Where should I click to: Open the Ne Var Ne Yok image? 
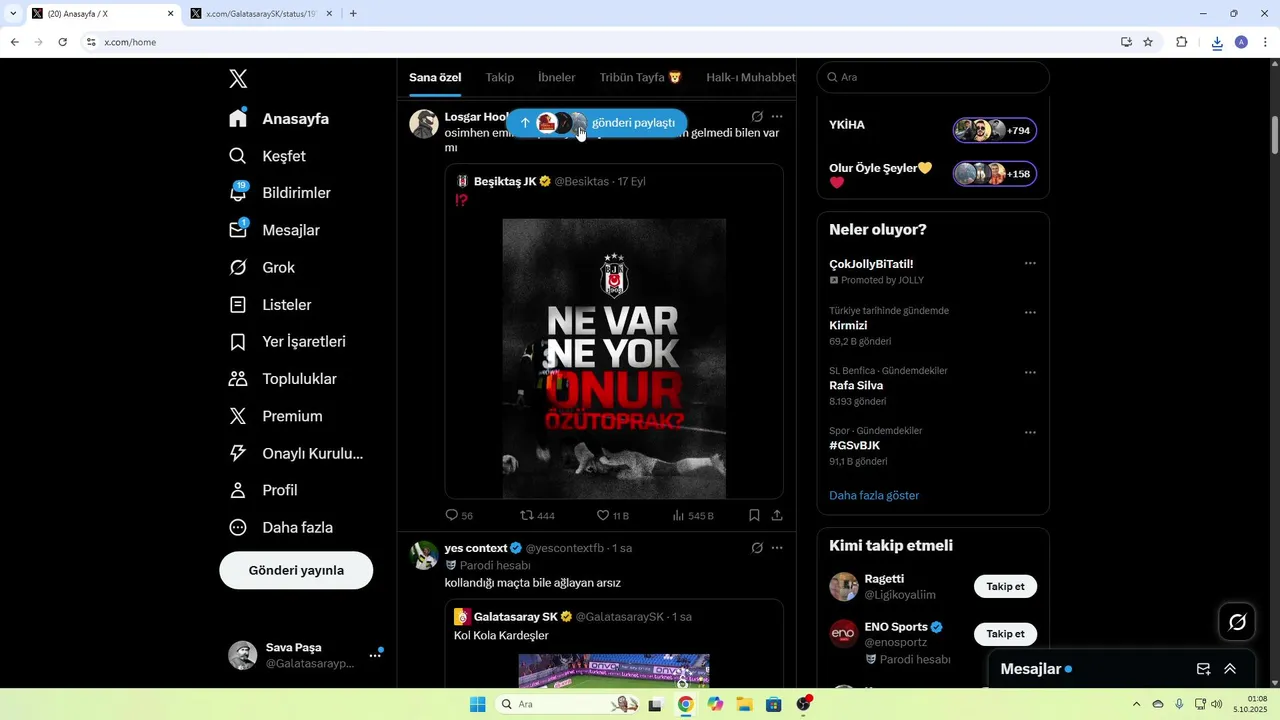click(614, 358)
